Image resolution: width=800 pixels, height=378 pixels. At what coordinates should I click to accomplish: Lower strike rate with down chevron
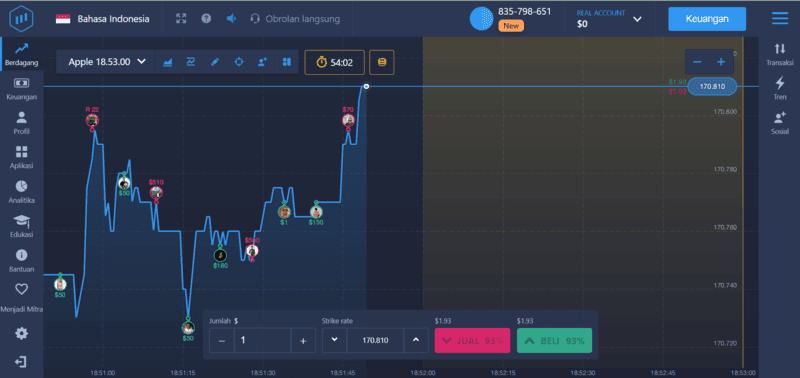click(x=334, y=340)
